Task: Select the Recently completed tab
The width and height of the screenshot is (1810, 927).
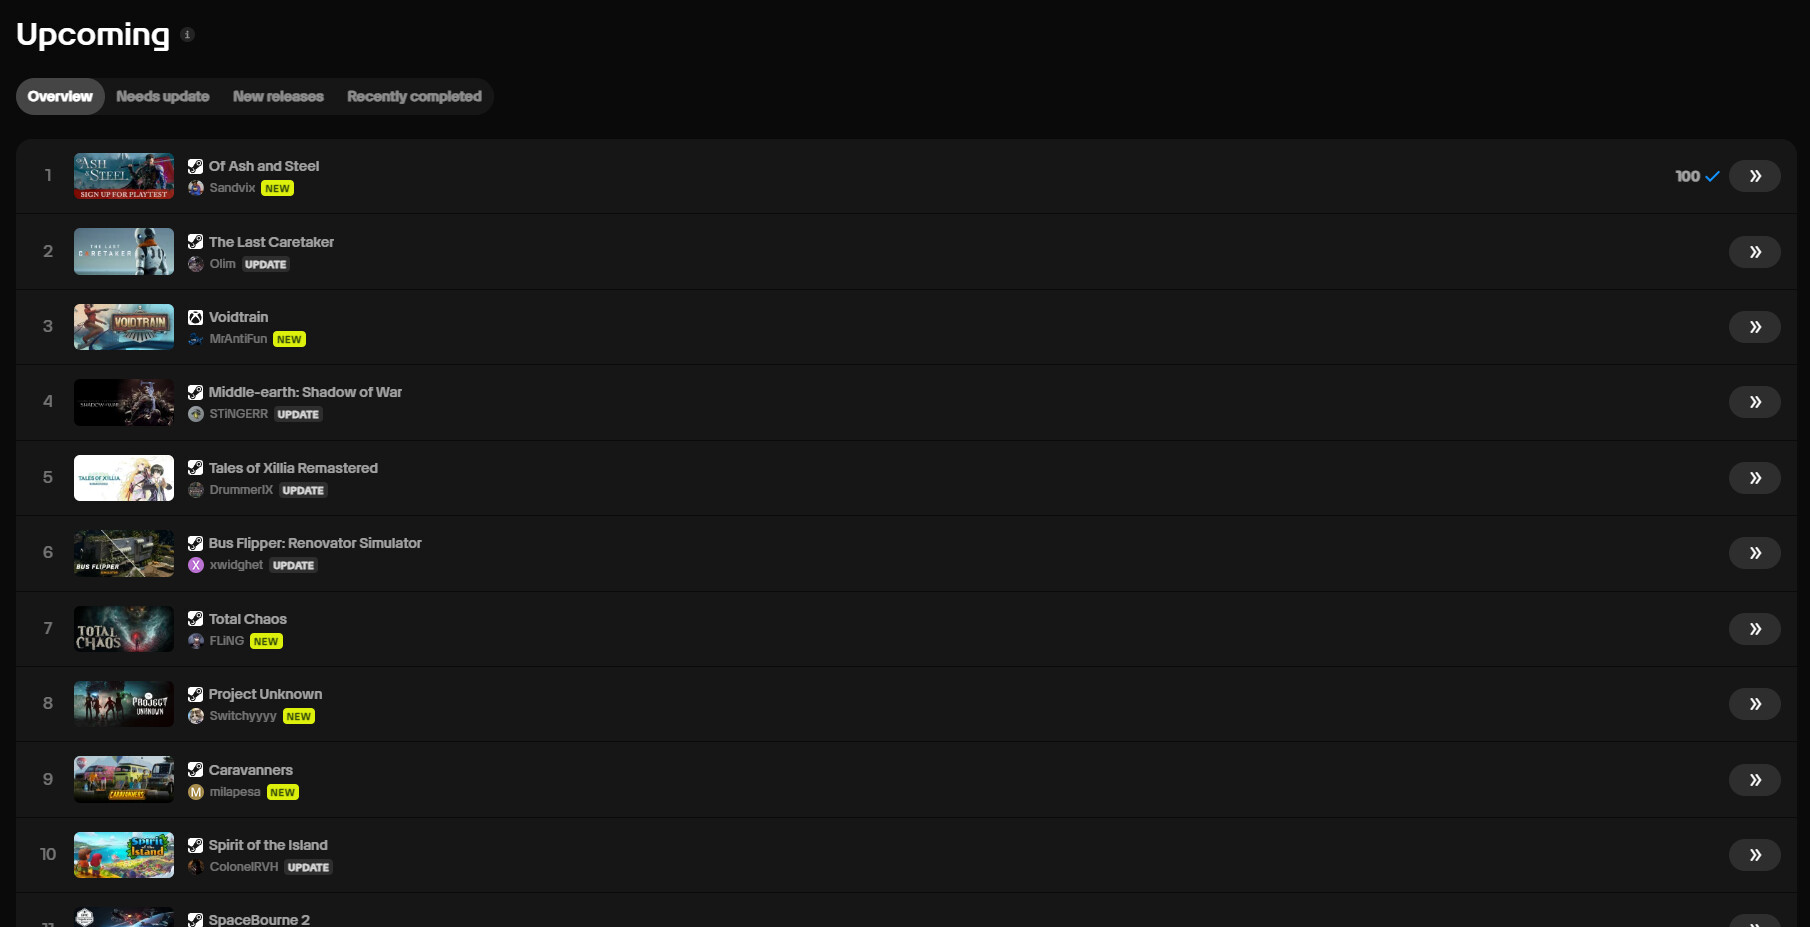Action: pyautogui.click(x=414, y=96)
